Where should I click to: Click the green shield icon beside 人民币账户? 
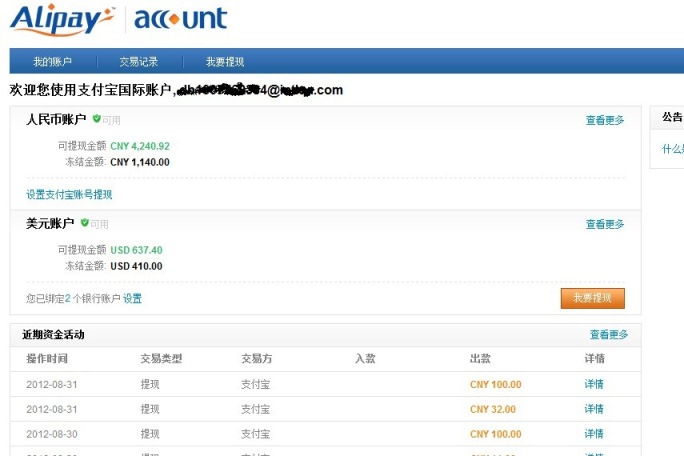click(96, 118)
